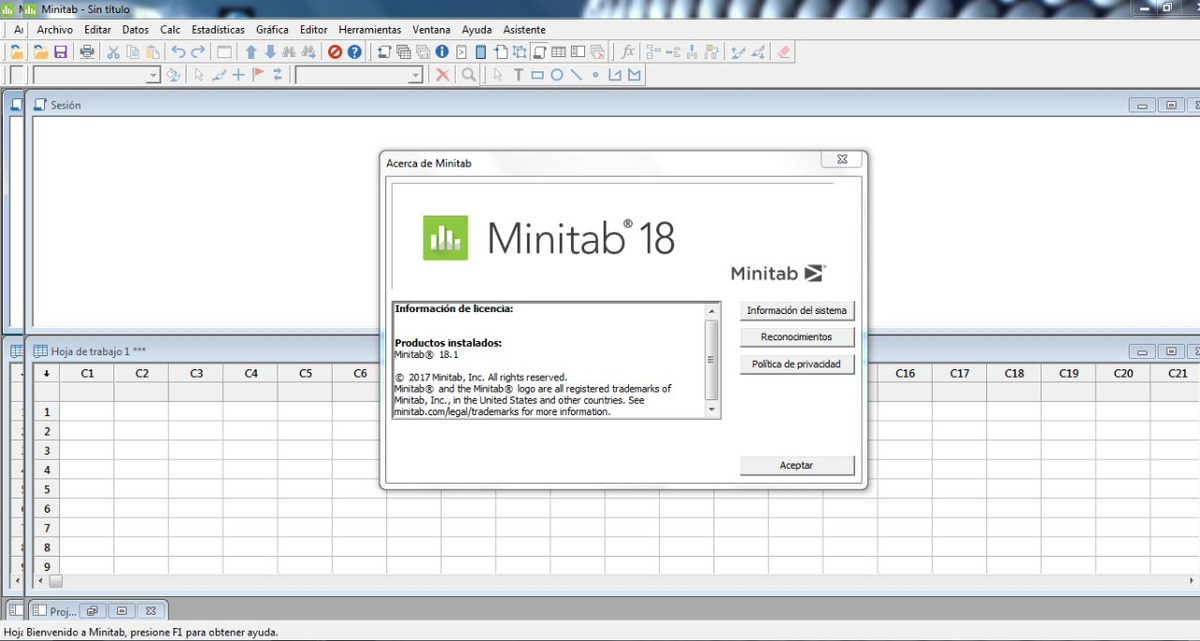This screenshot has height=641, width=1200.
Task: Open the Asistente menu
Action: tap(524, 30)
